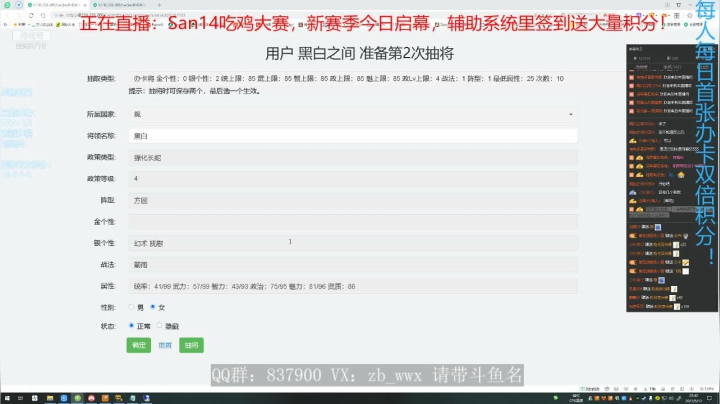
Task: Click the browser home icon
Action: [x=43, y=15]
